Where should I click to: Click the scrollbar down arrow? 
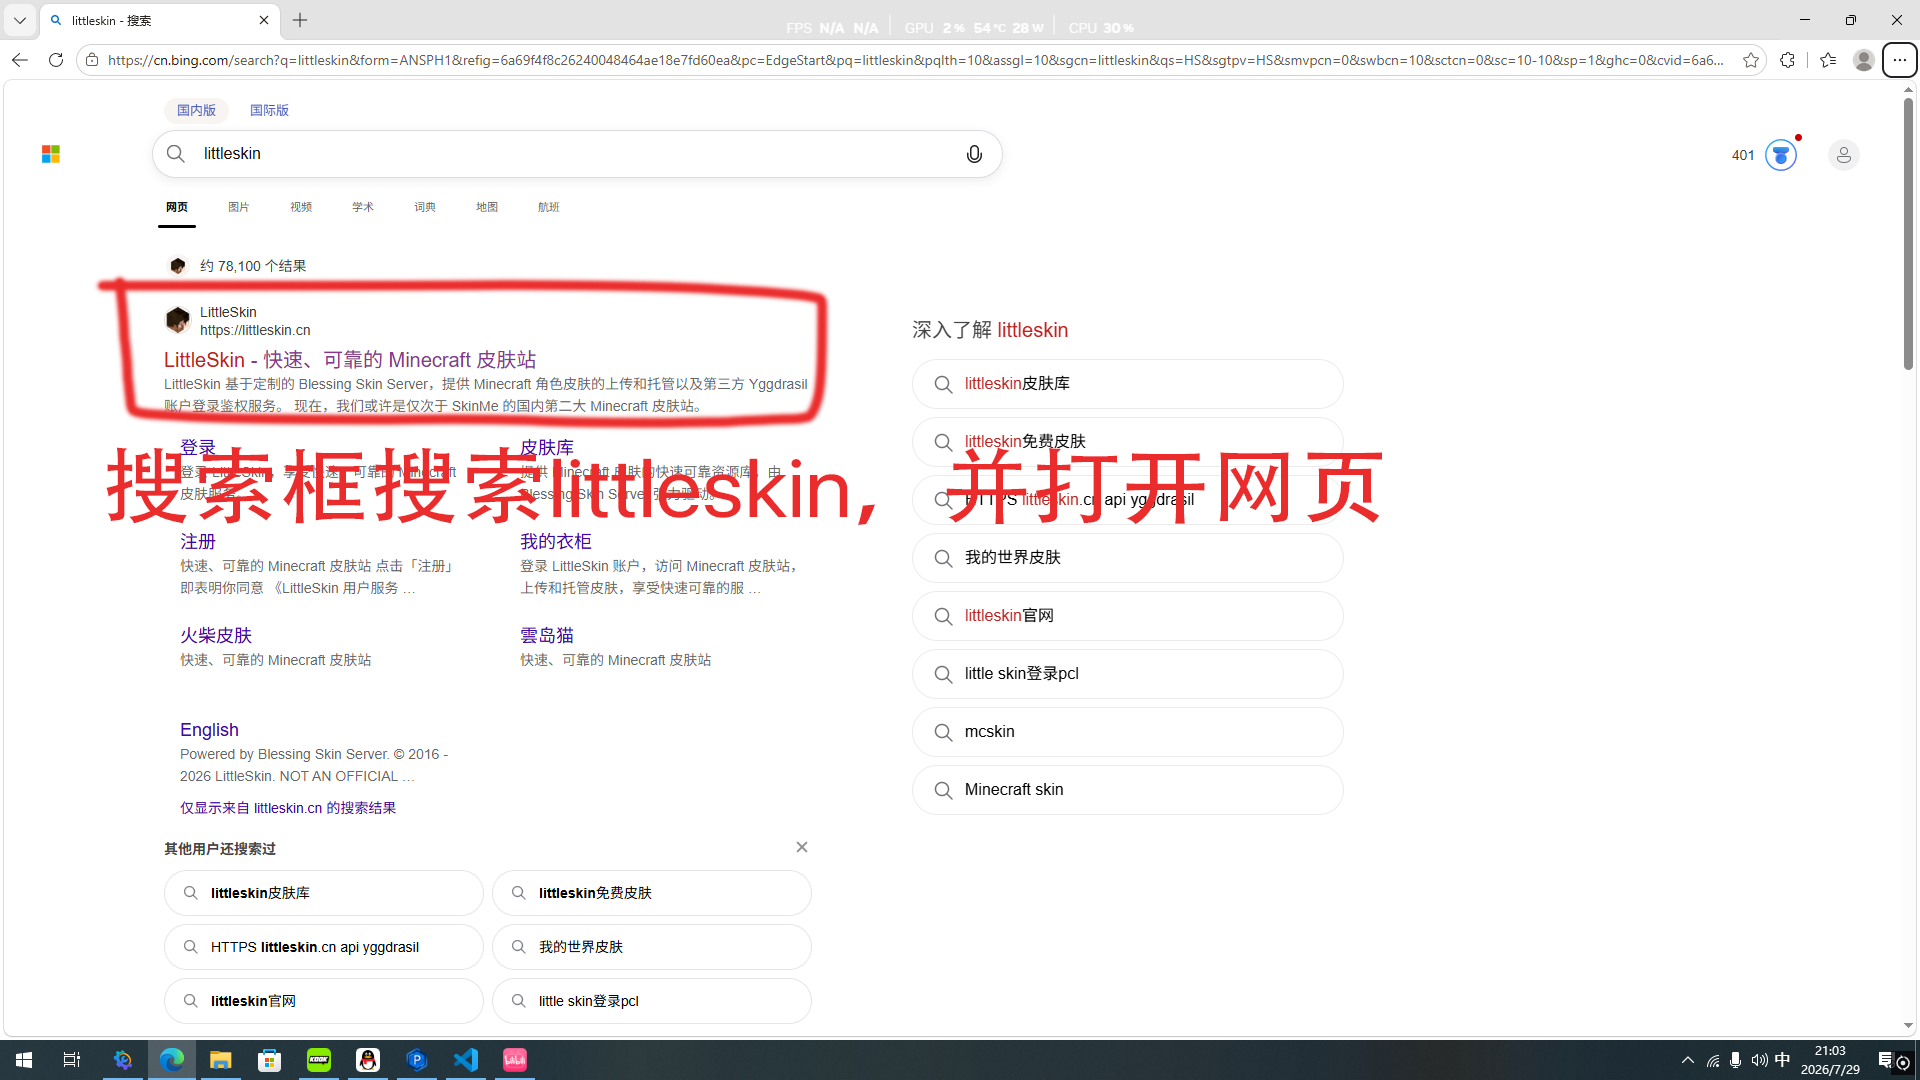(1908, 1026)
